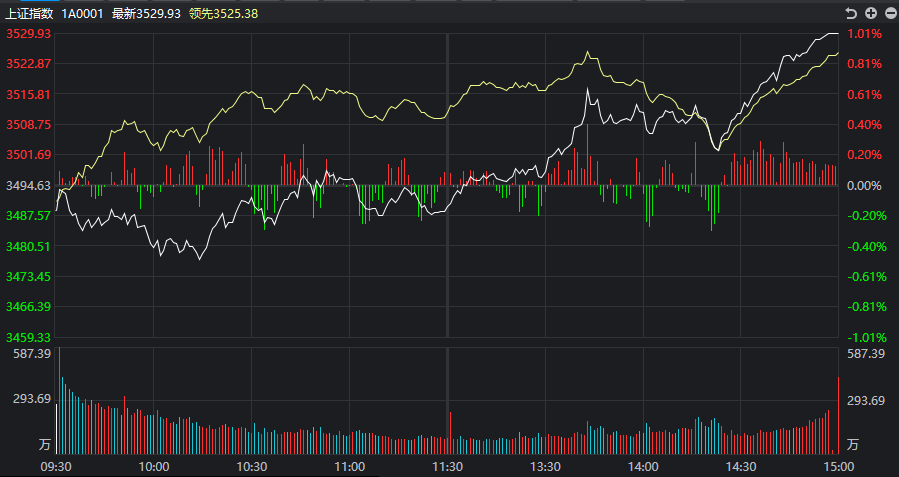Click the red 0.20% percent label
Image resolution: width=899 pixels, height=477 pixels.
tap(865, 155)
